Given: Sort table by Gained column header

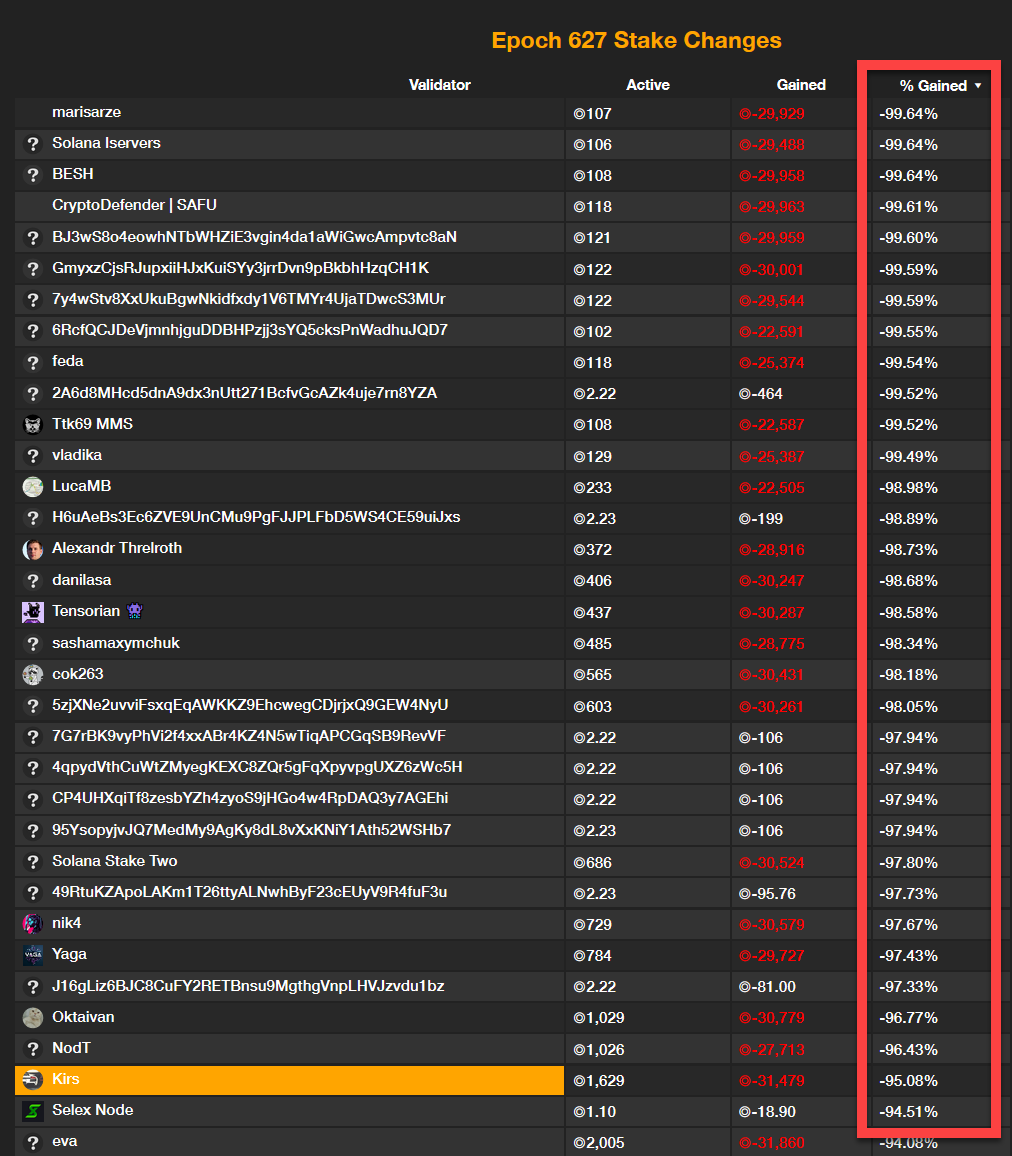Looking at the screenshot, I should (801, 85).
